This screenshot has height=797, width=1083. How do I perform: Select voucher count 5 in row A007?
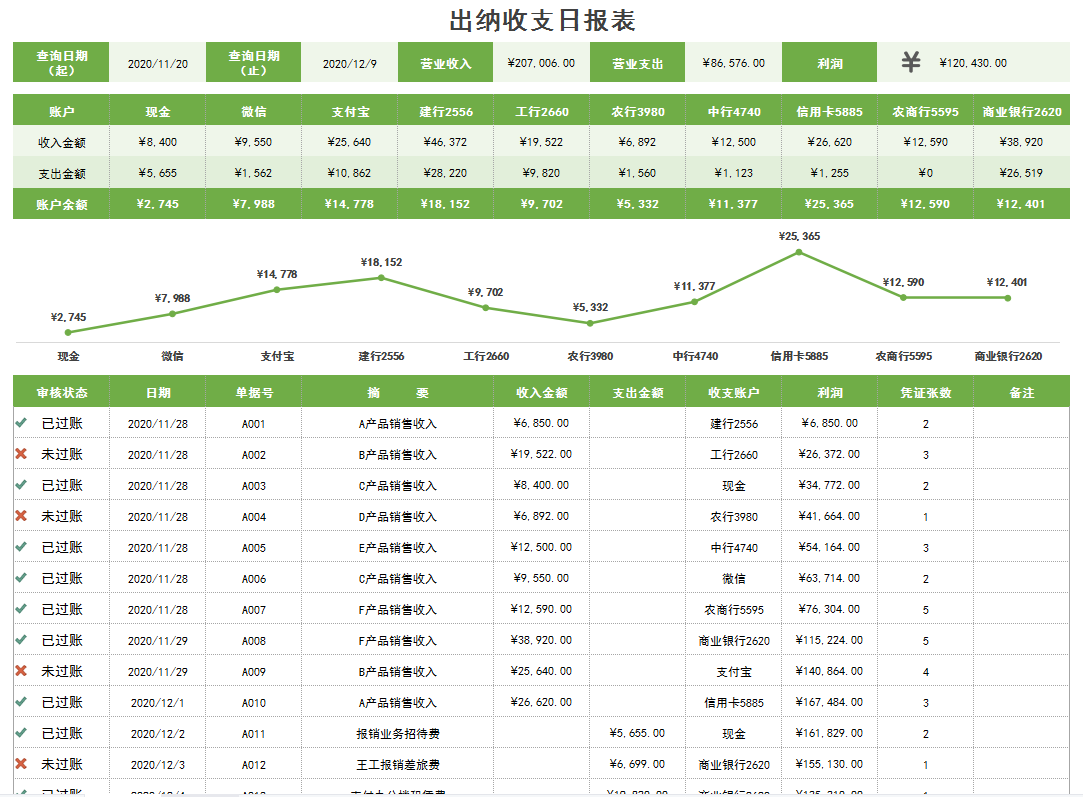(926, 609)
